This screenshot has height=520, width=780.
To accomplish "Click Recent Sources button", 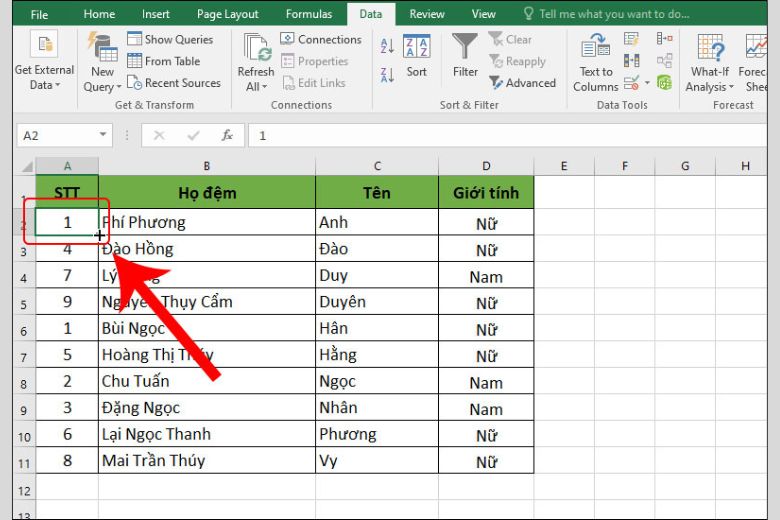I will point(173,83).
